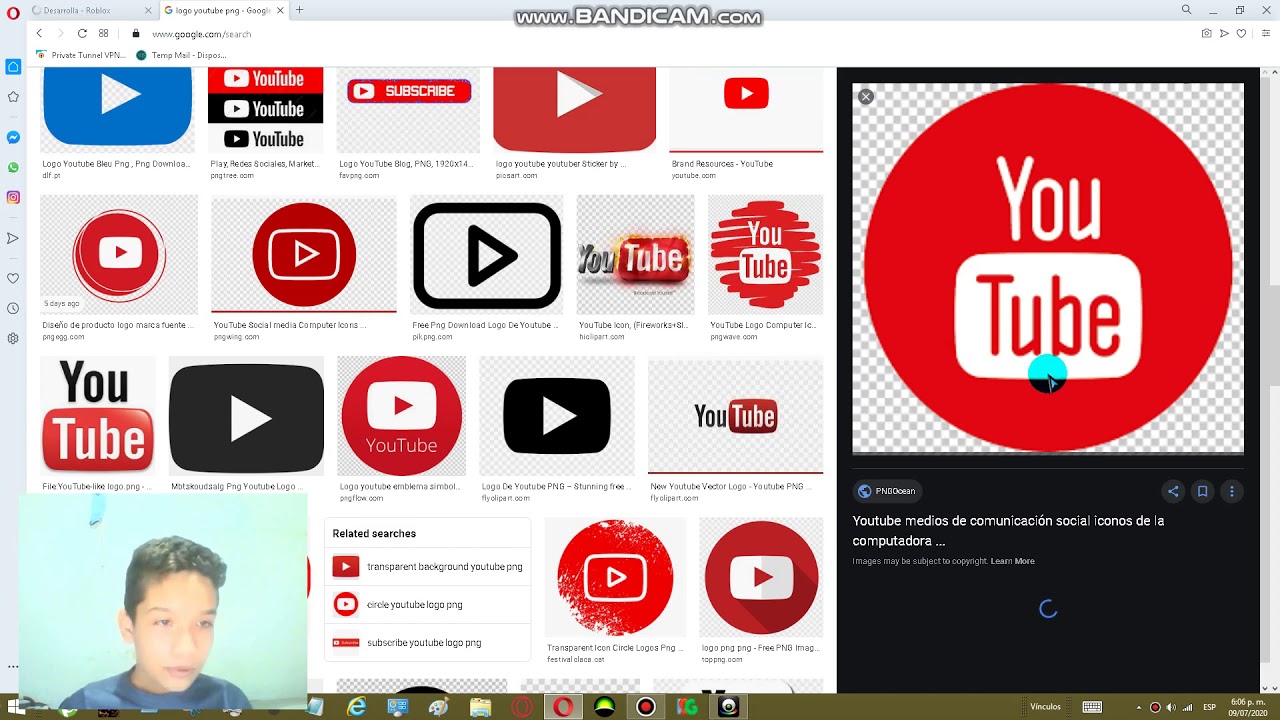Open the previewed image title link
The height and width of the screenshot is (720, 1280).
(x=1008, y=530)
